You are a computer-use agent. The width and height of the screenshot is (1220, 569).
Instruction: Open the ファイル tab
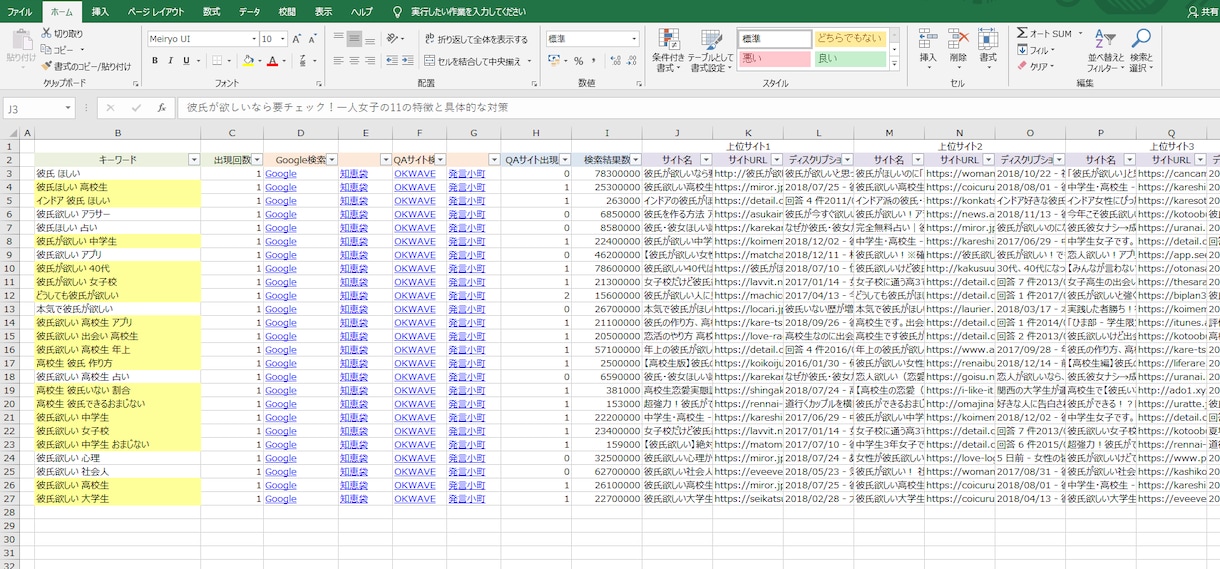click(x=20, y=11)
